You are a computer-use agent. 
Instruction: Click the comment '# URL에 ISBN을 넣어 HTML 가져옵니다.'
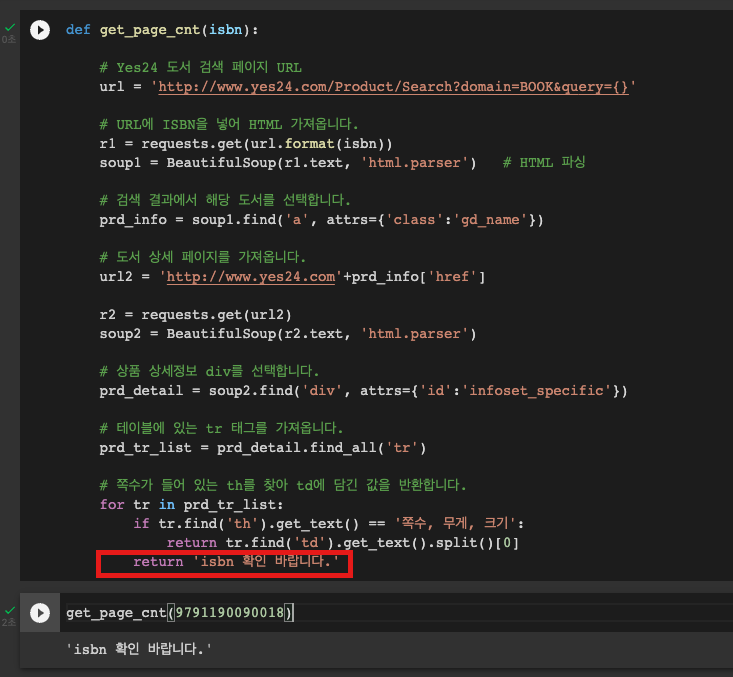[x=229, y=125]
